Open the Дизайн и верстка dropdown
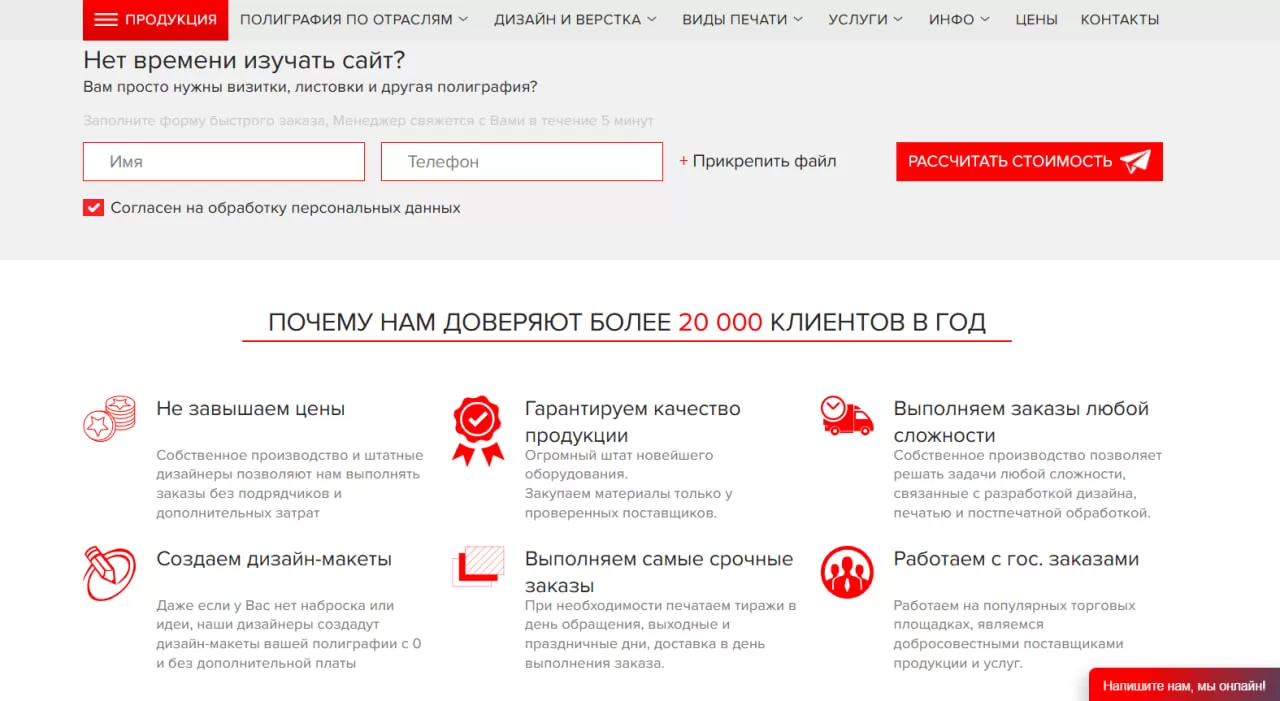 [x=575, y=20]
